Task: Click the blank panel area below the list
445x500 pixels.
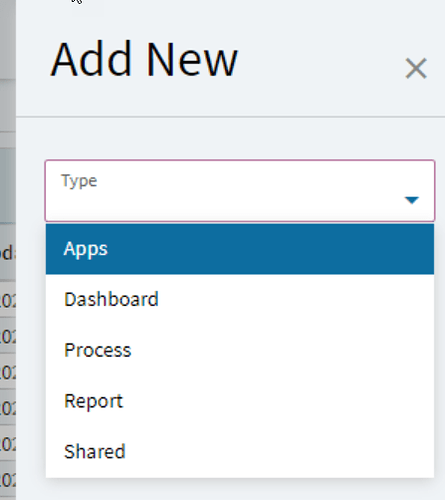Action: tap(230, 489)
